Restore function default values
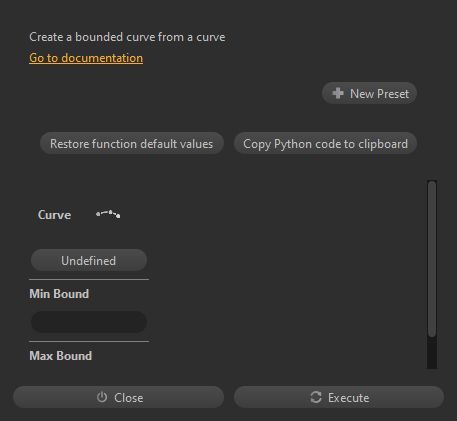 pos(132,143)
